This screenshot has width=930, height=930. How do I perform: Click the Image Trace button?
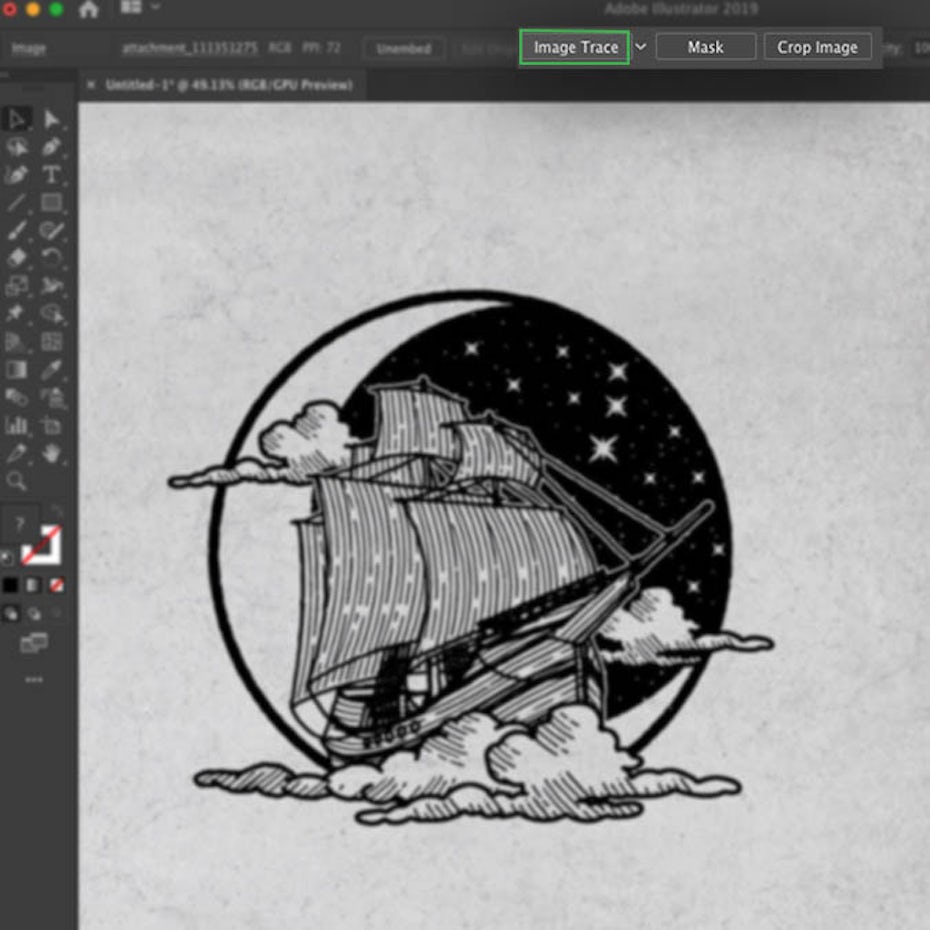575,47
